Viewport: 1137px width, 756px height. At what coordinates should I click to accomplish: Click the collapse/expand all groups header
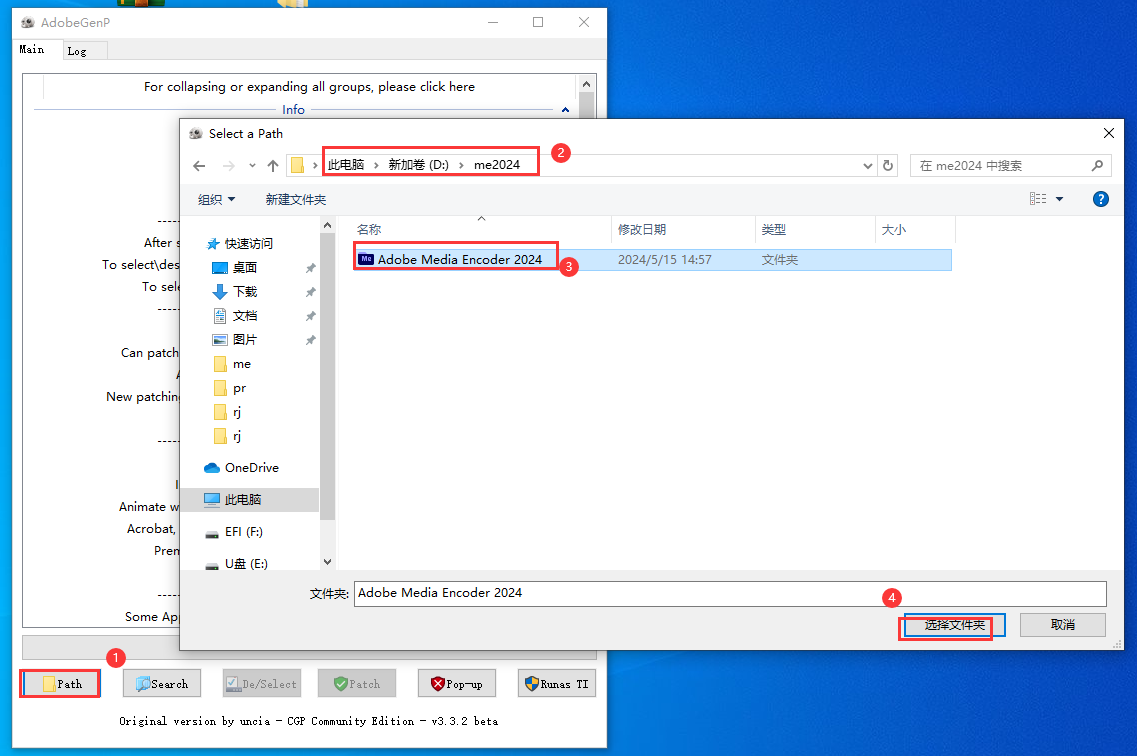[x=309, y=87]
